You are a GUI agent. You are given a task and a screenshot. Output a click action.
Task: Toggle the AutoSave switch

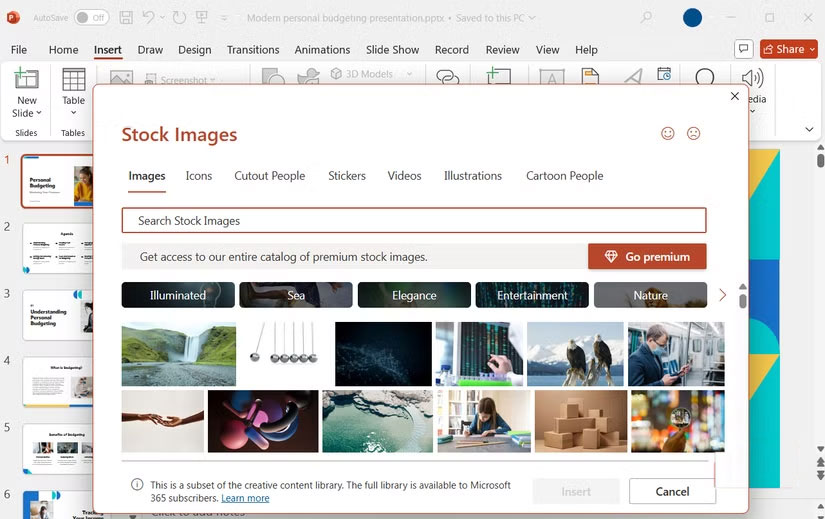pyautogui.click(x=92, y=18)
